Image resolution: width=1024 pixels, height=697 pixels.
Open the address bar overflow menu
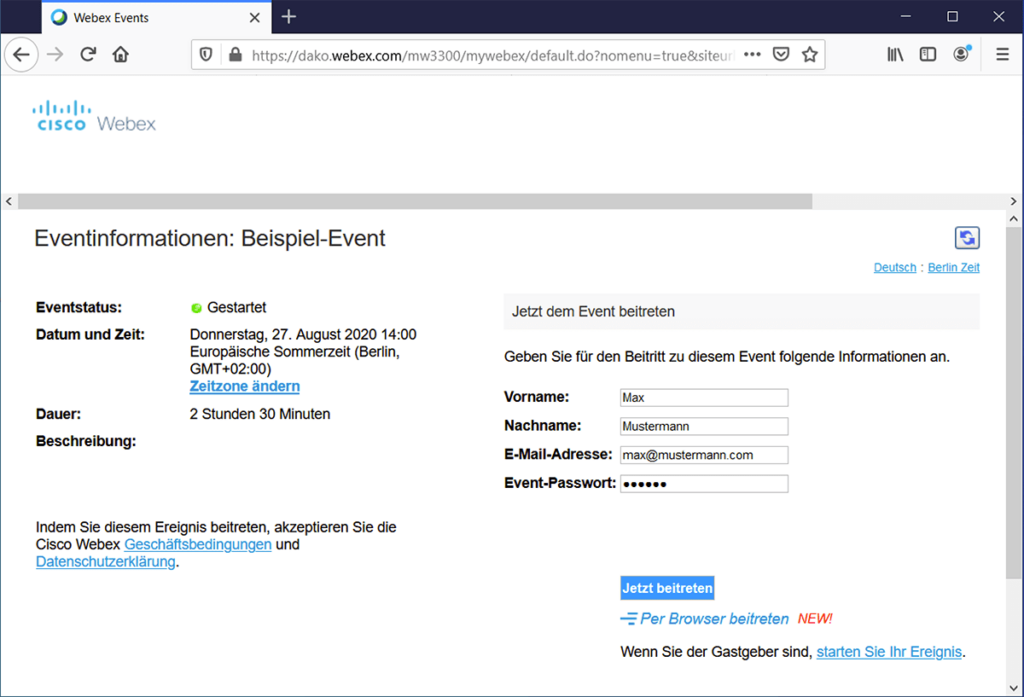point(752,53)
